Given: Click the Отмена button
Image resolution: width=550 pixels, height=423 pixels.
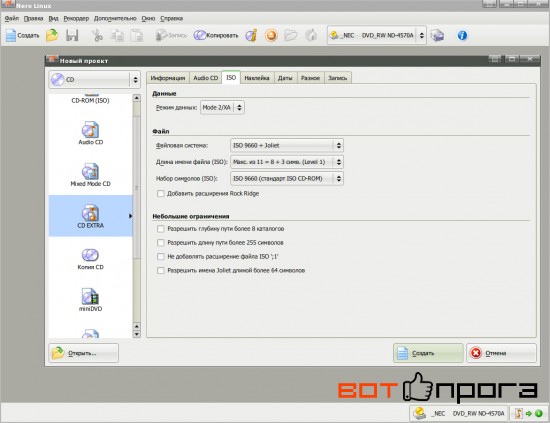Looking at the screenshot, I should pyautogui.click(x=501, y=353).
